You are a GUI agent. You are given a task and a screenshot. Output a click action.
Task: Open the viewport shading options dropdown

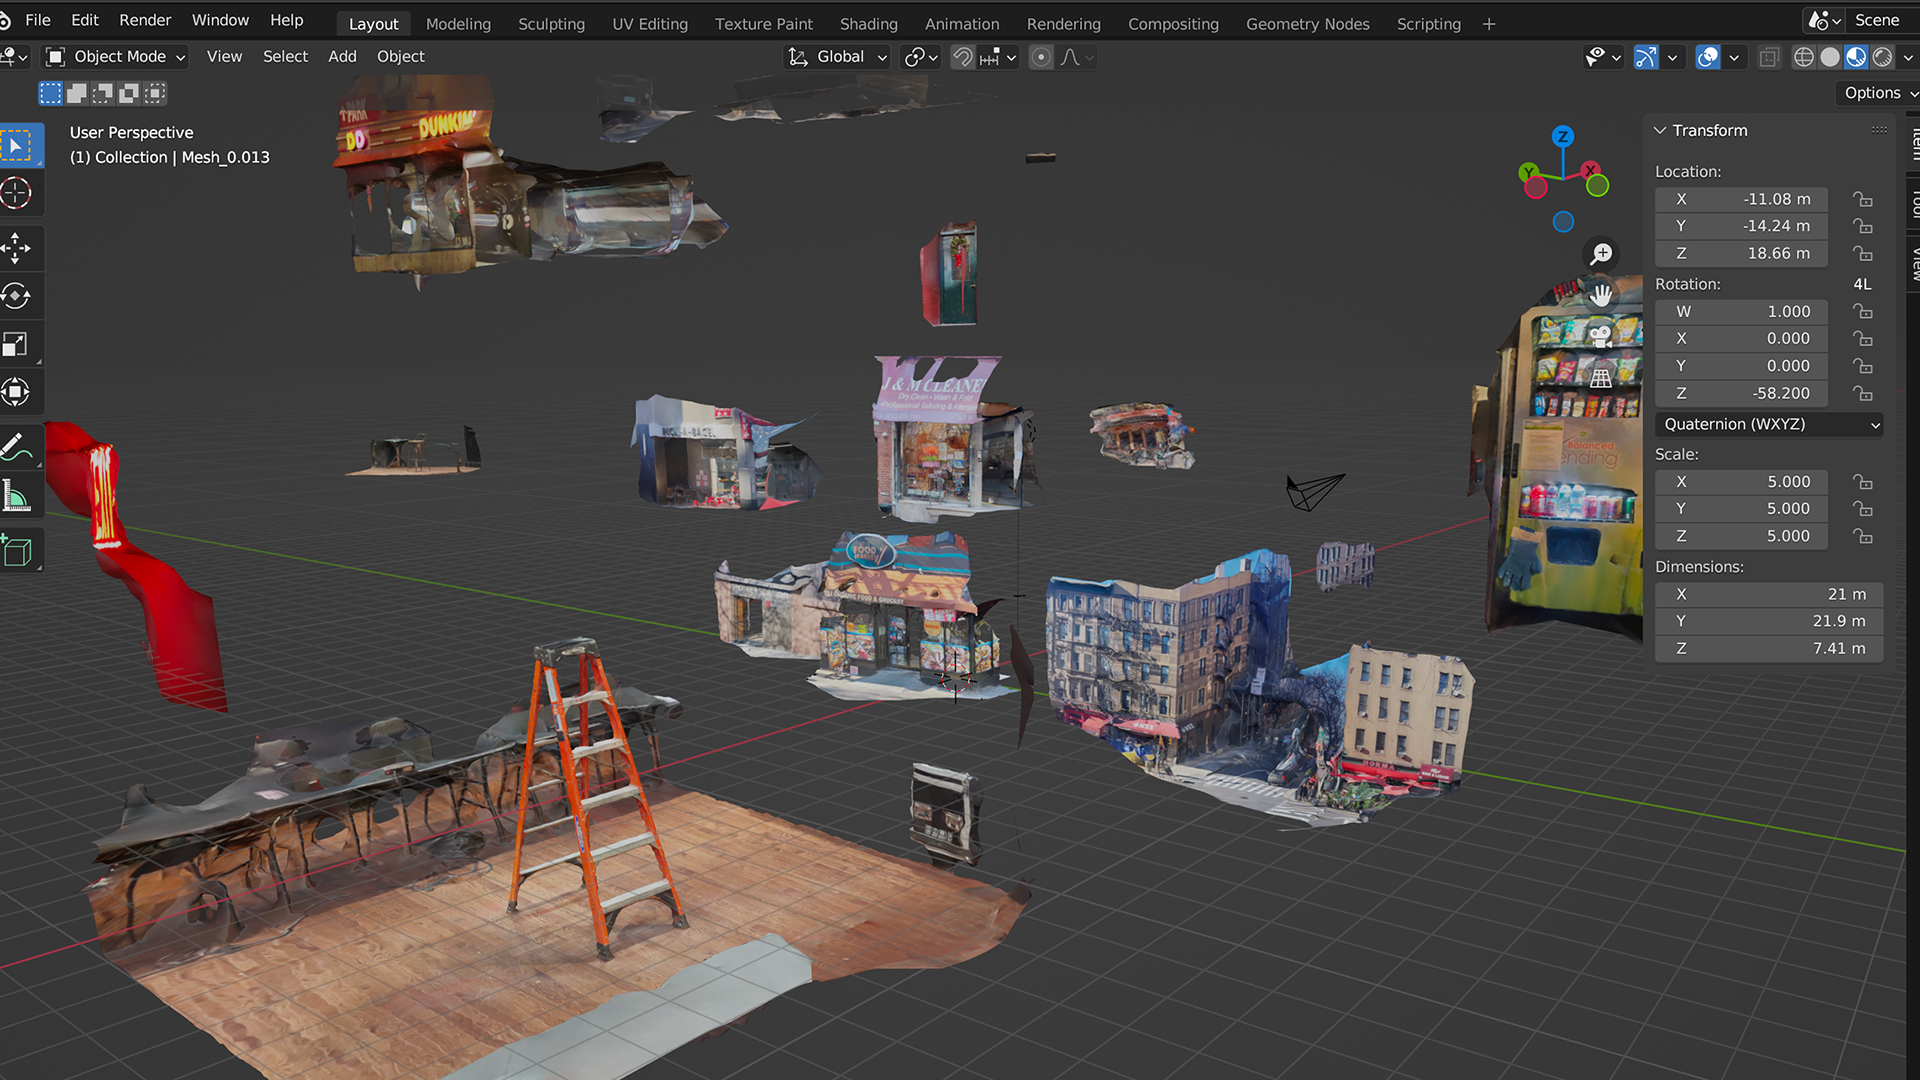(x=1907, y=57)
